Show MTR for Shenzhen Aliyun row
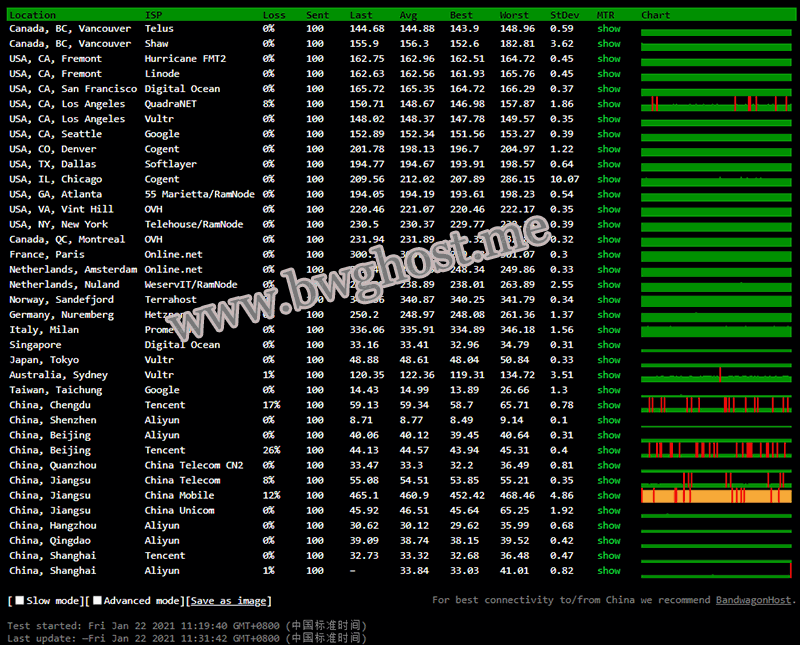Screen dimensions: 800x645 click(609, 420)
